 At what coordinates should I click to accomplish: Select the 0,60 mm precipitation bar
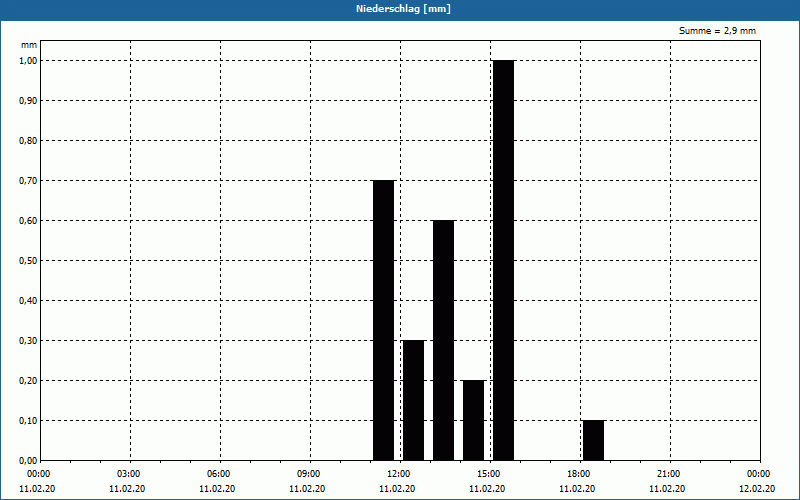(x=443, y=340)
